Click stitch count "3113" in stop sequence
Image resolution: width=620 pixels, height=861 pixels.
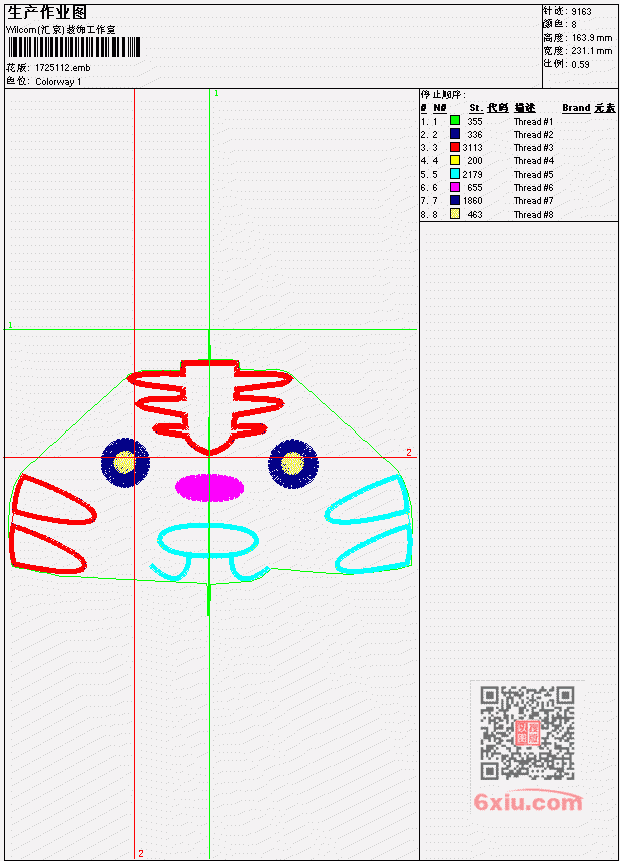472,148
